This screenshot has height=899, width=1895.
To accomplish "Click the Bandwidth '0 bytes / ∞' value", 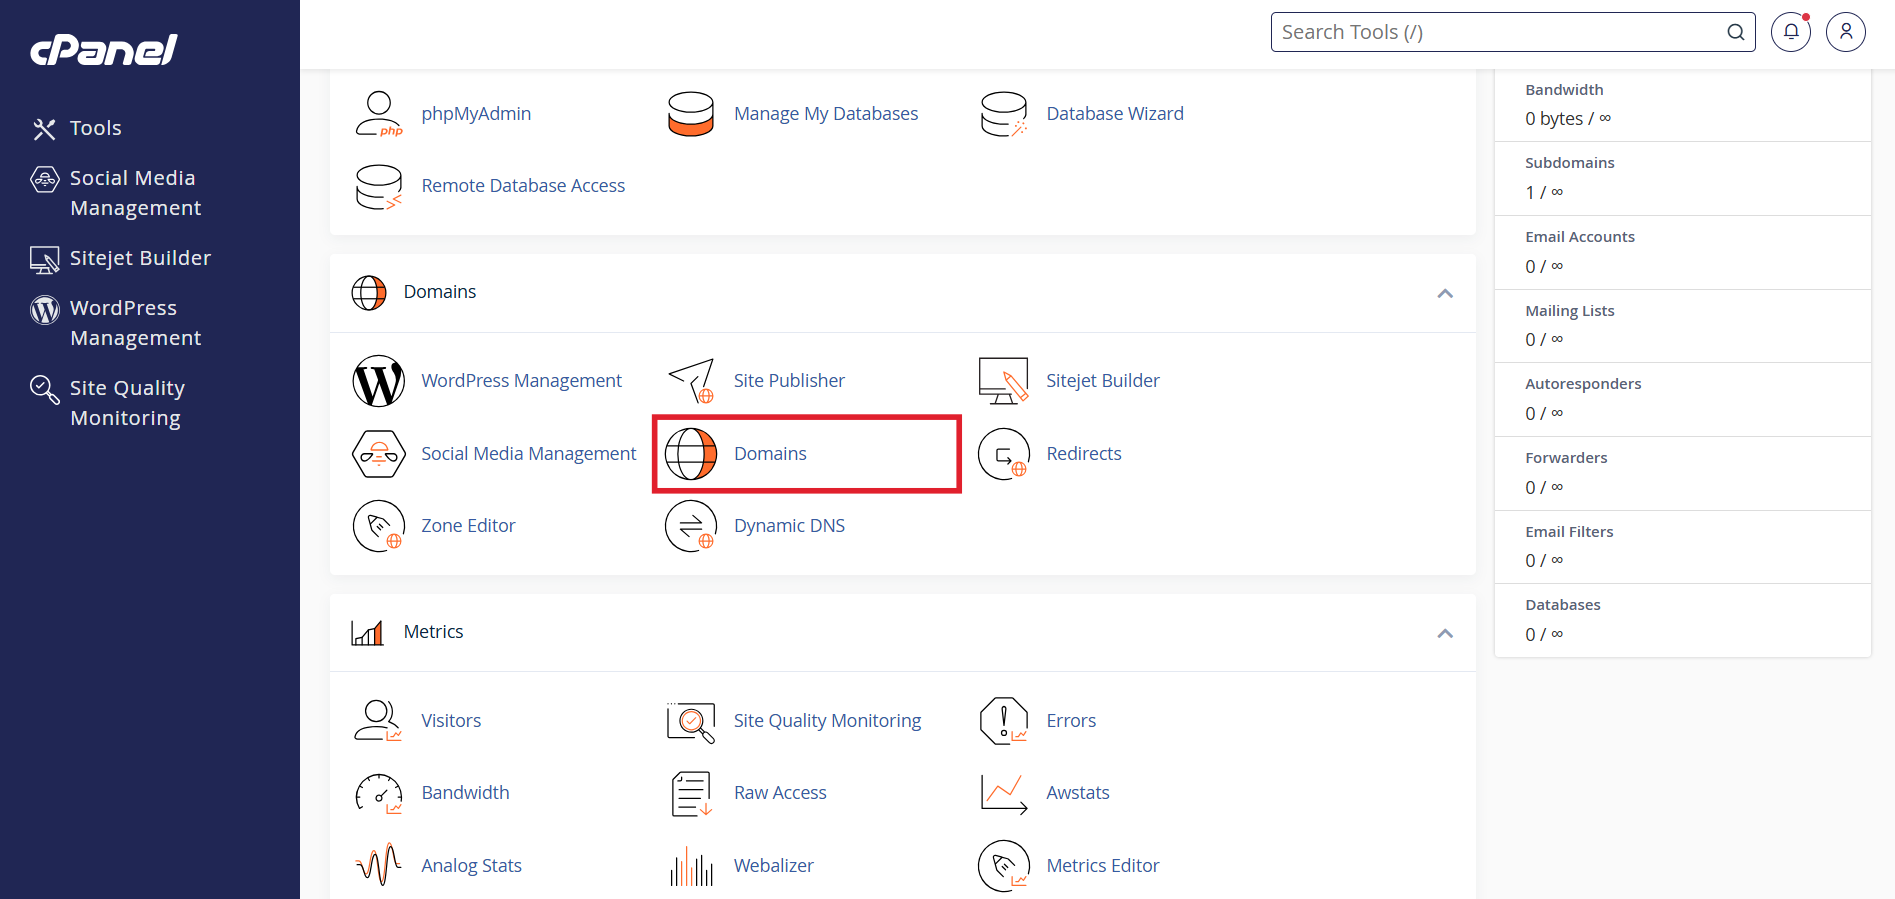I will [x=1568, y=119].
